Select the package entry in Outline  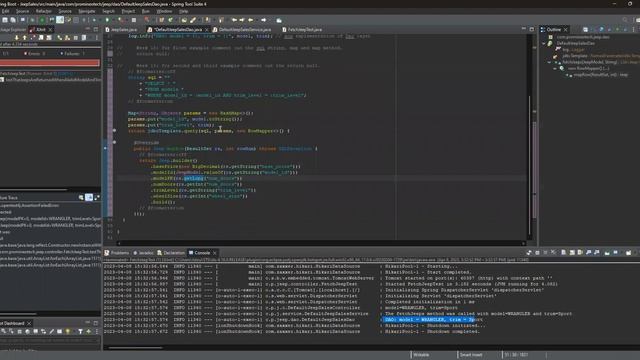tap(580, 37)
